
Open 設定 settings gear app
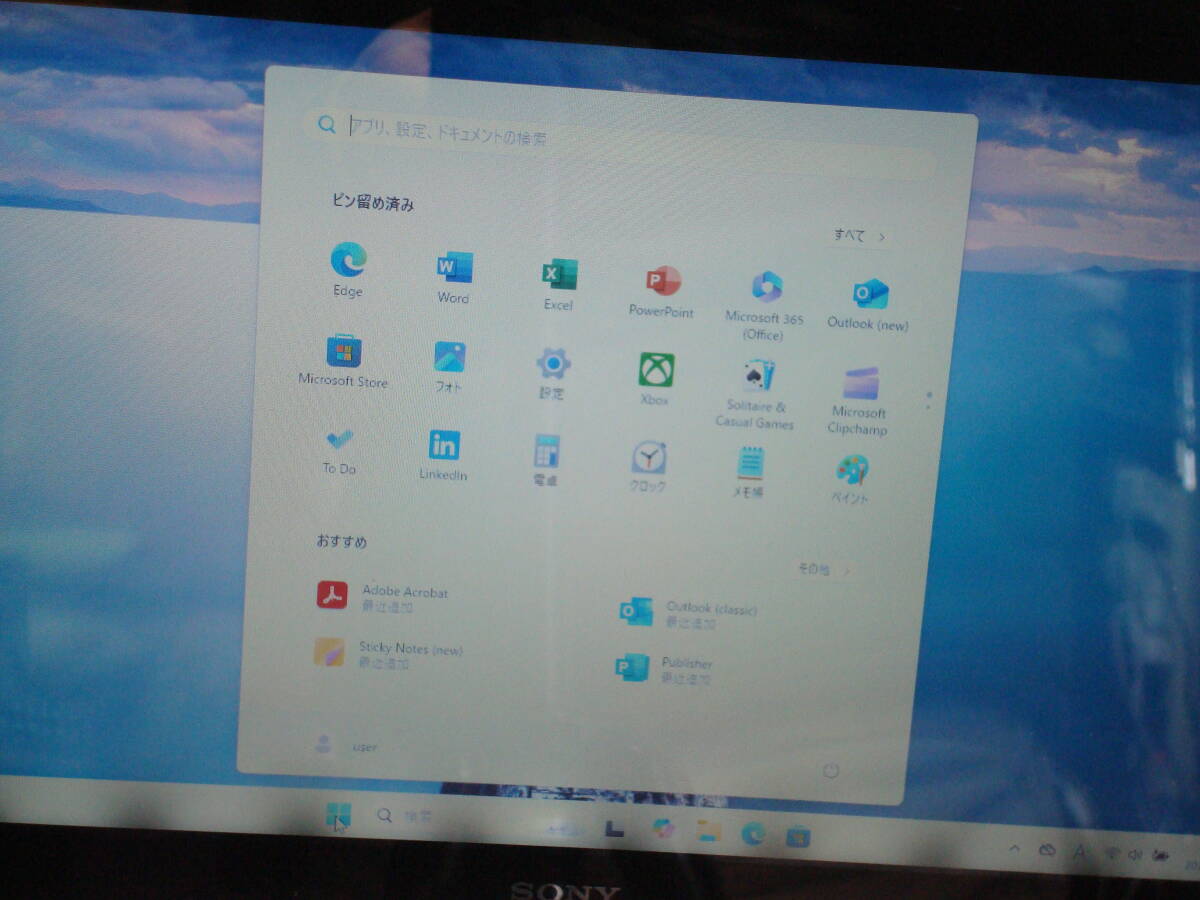coord(552,373)
